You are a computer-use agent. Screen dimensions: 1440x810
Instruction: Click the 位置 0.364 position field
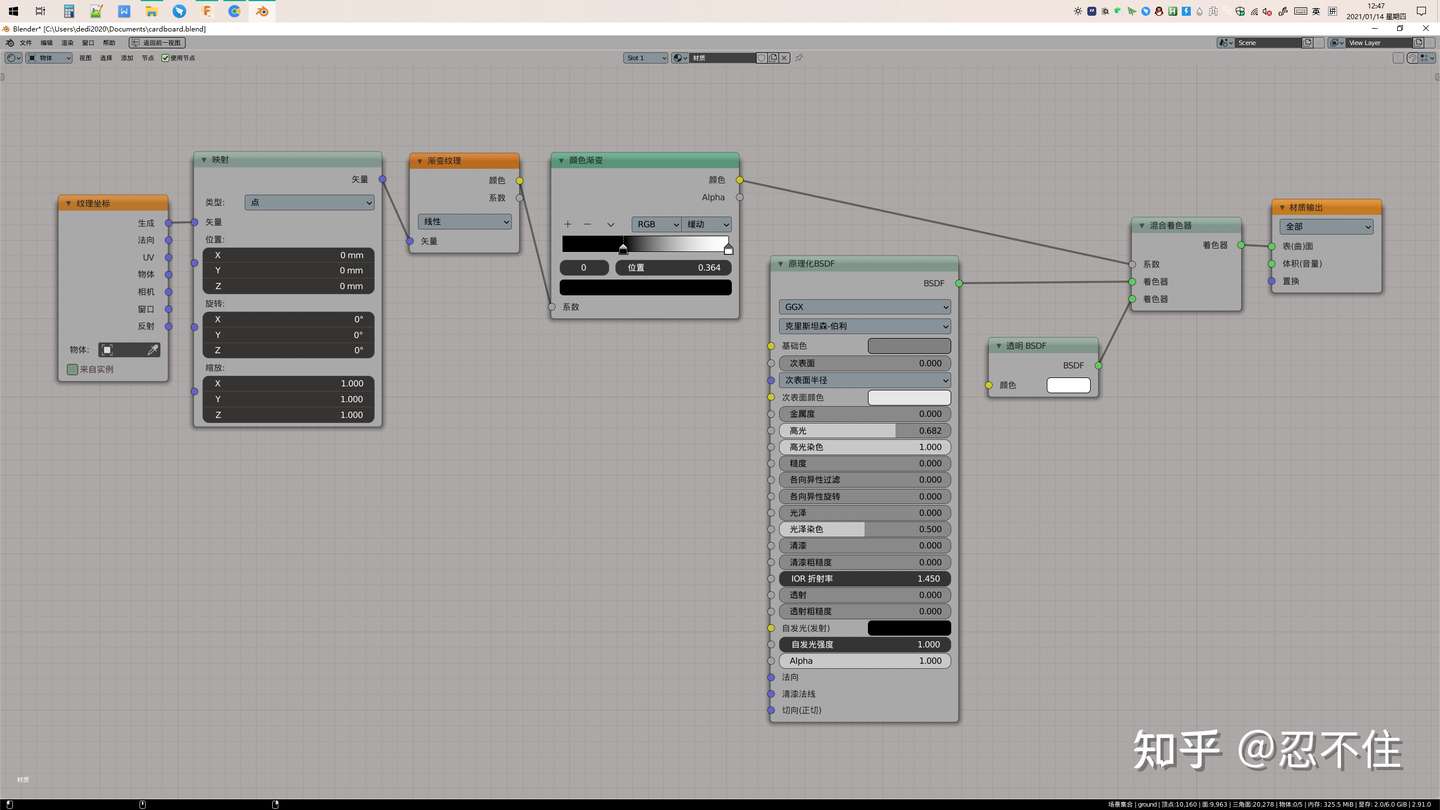(x=673, y=268)
